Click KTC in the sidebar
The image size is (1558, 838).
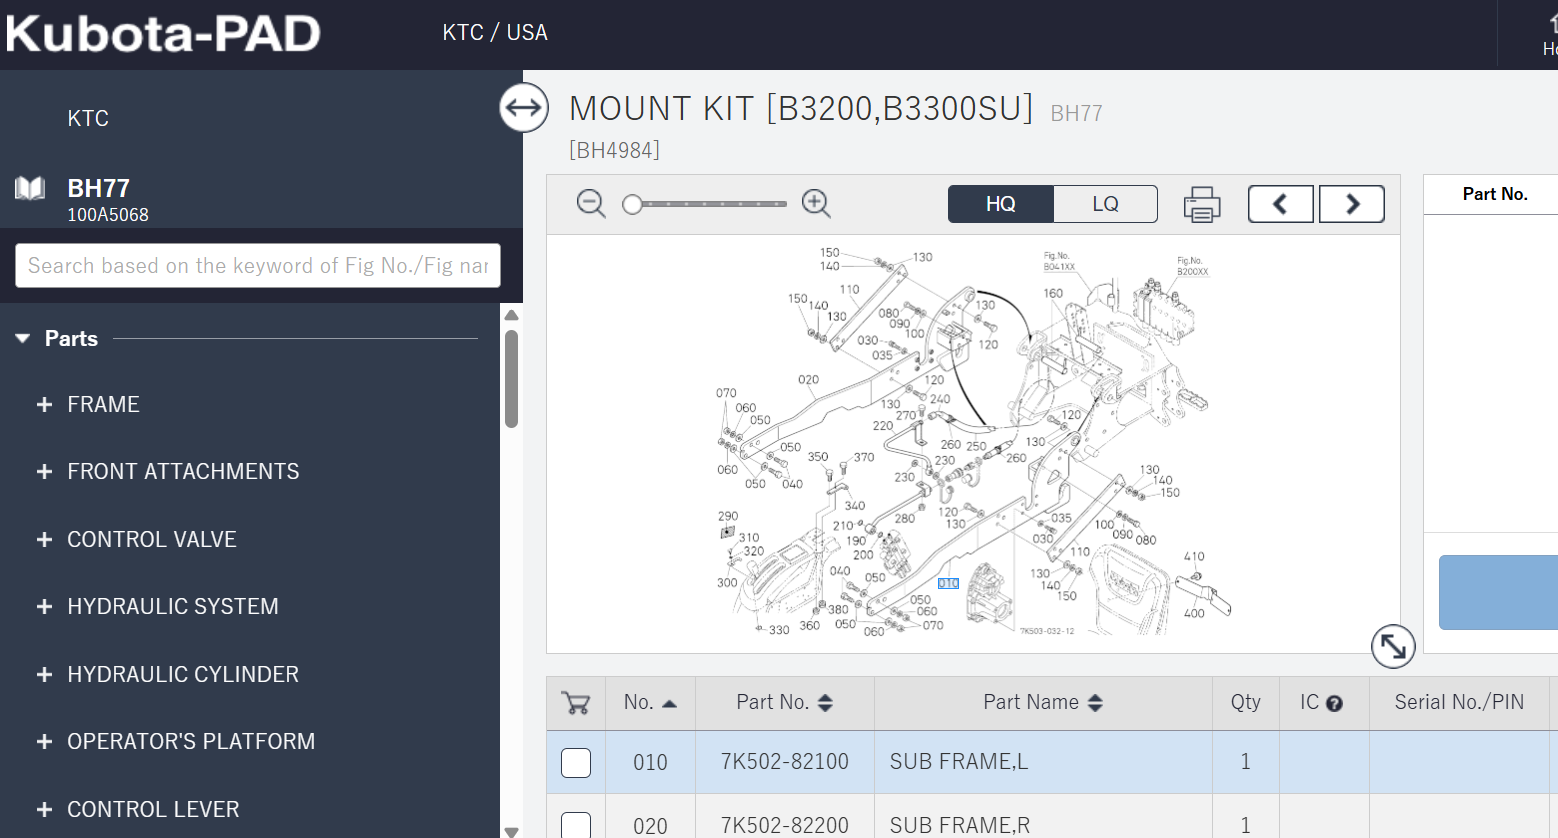(88, 118)
